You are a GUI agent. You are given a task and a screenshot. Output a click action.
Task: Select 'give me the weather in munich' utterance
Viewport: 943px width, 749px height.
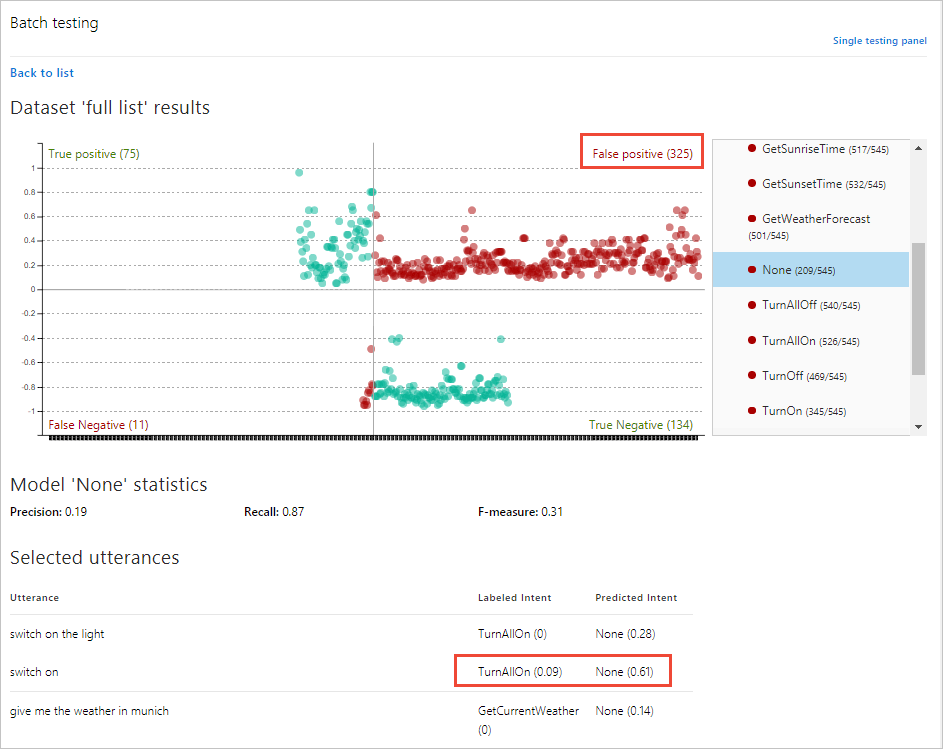tap(89, 711)
